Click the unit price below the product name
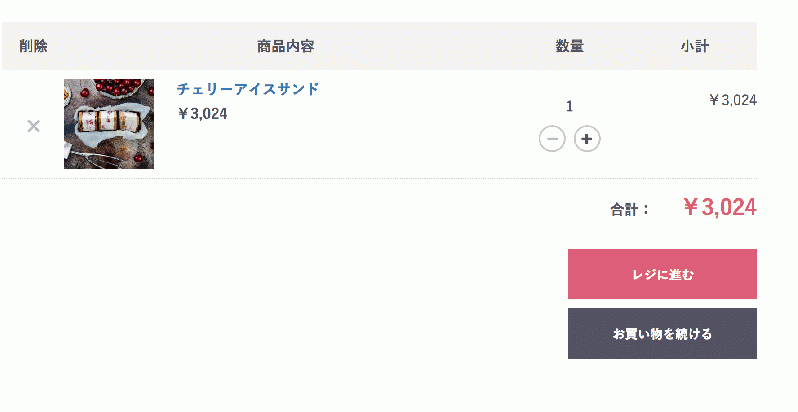798x412 pixels. click(x=202, y=113)
